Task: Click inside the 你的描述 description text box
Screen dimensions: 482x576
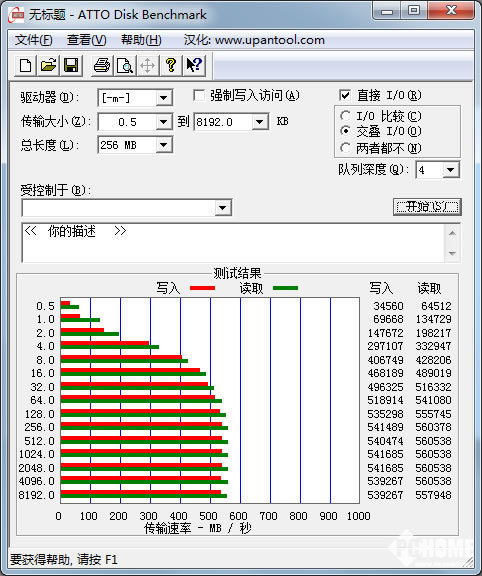Action: pyautogui.click(x=233, y=243)
